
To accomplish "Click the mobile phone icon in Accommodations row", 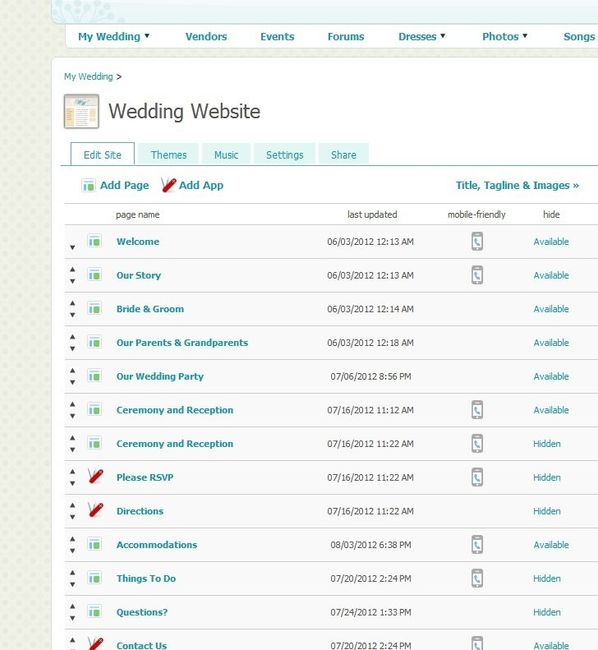I will tap(477, 544).
